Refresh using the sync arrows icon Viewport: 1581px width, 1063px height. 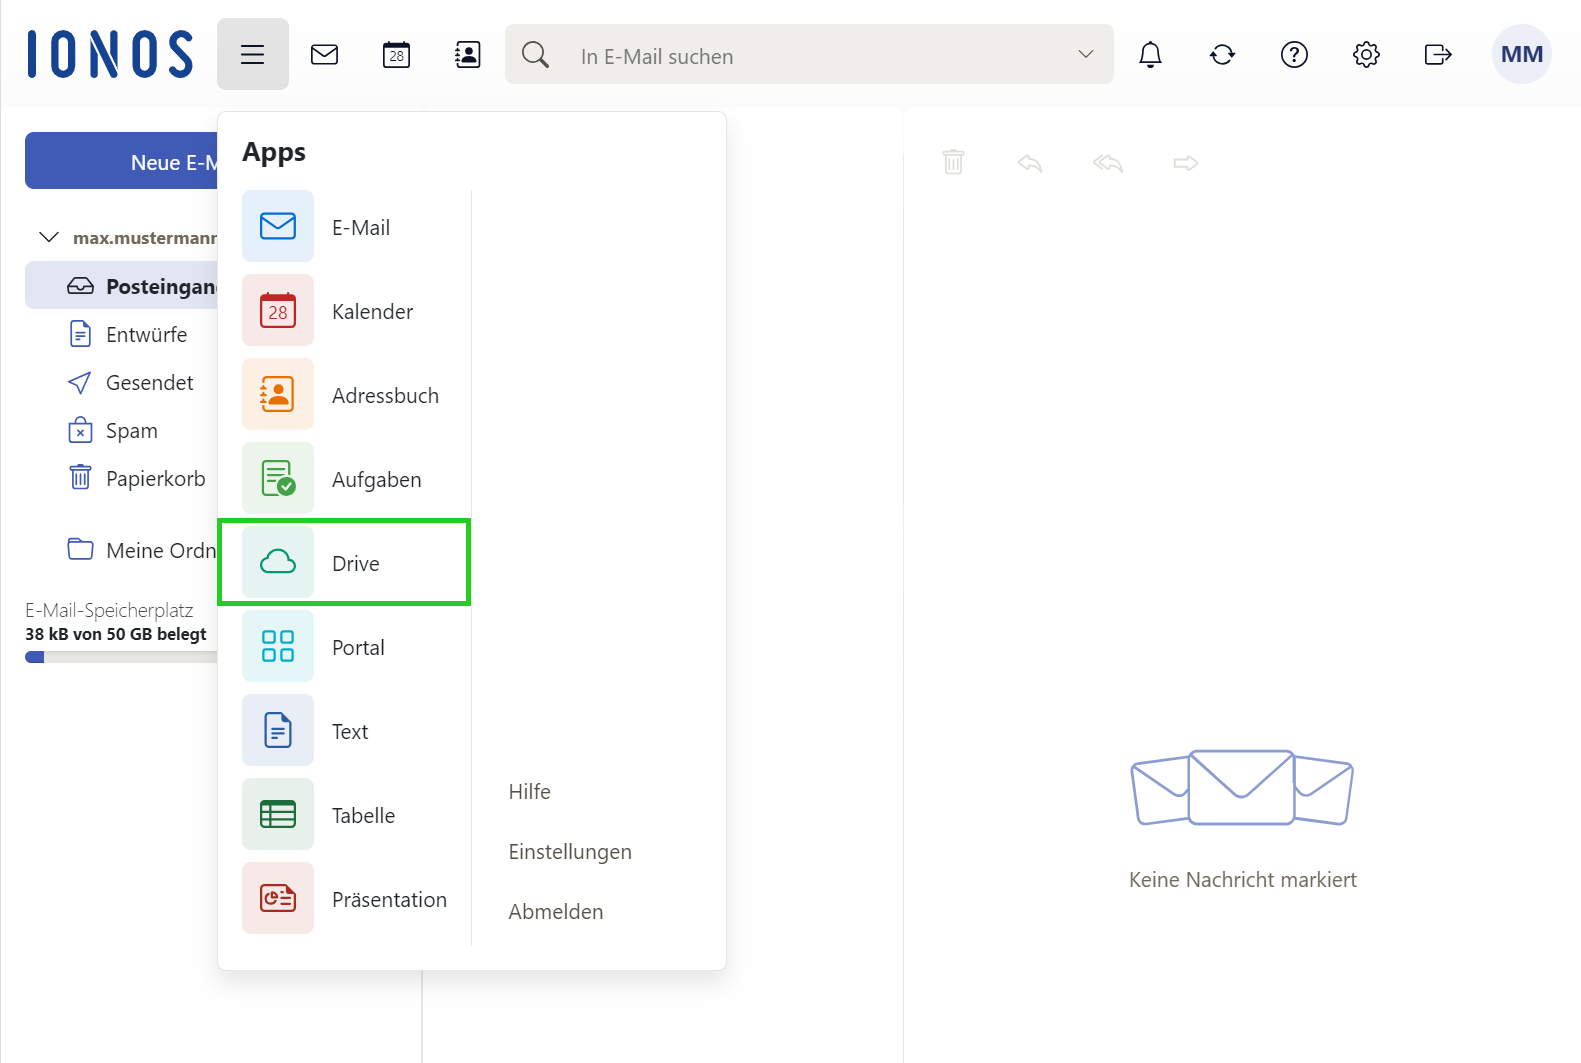pyautogui.click(x=1223, y=54)
